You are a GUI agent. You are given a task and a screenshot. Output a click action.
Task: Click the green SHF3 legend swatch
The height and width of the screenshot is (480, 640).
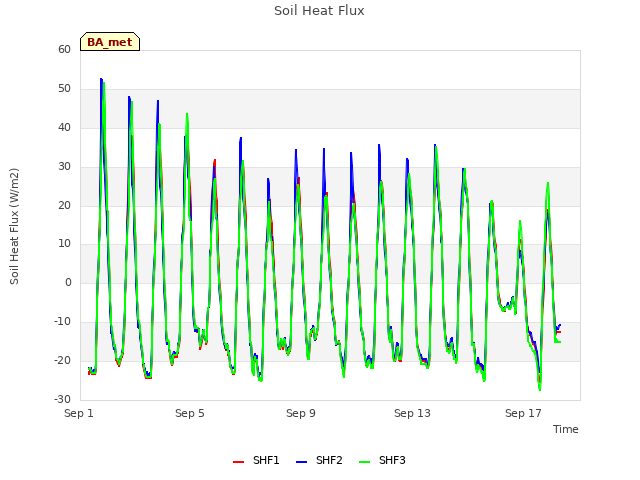pos(364,462)
